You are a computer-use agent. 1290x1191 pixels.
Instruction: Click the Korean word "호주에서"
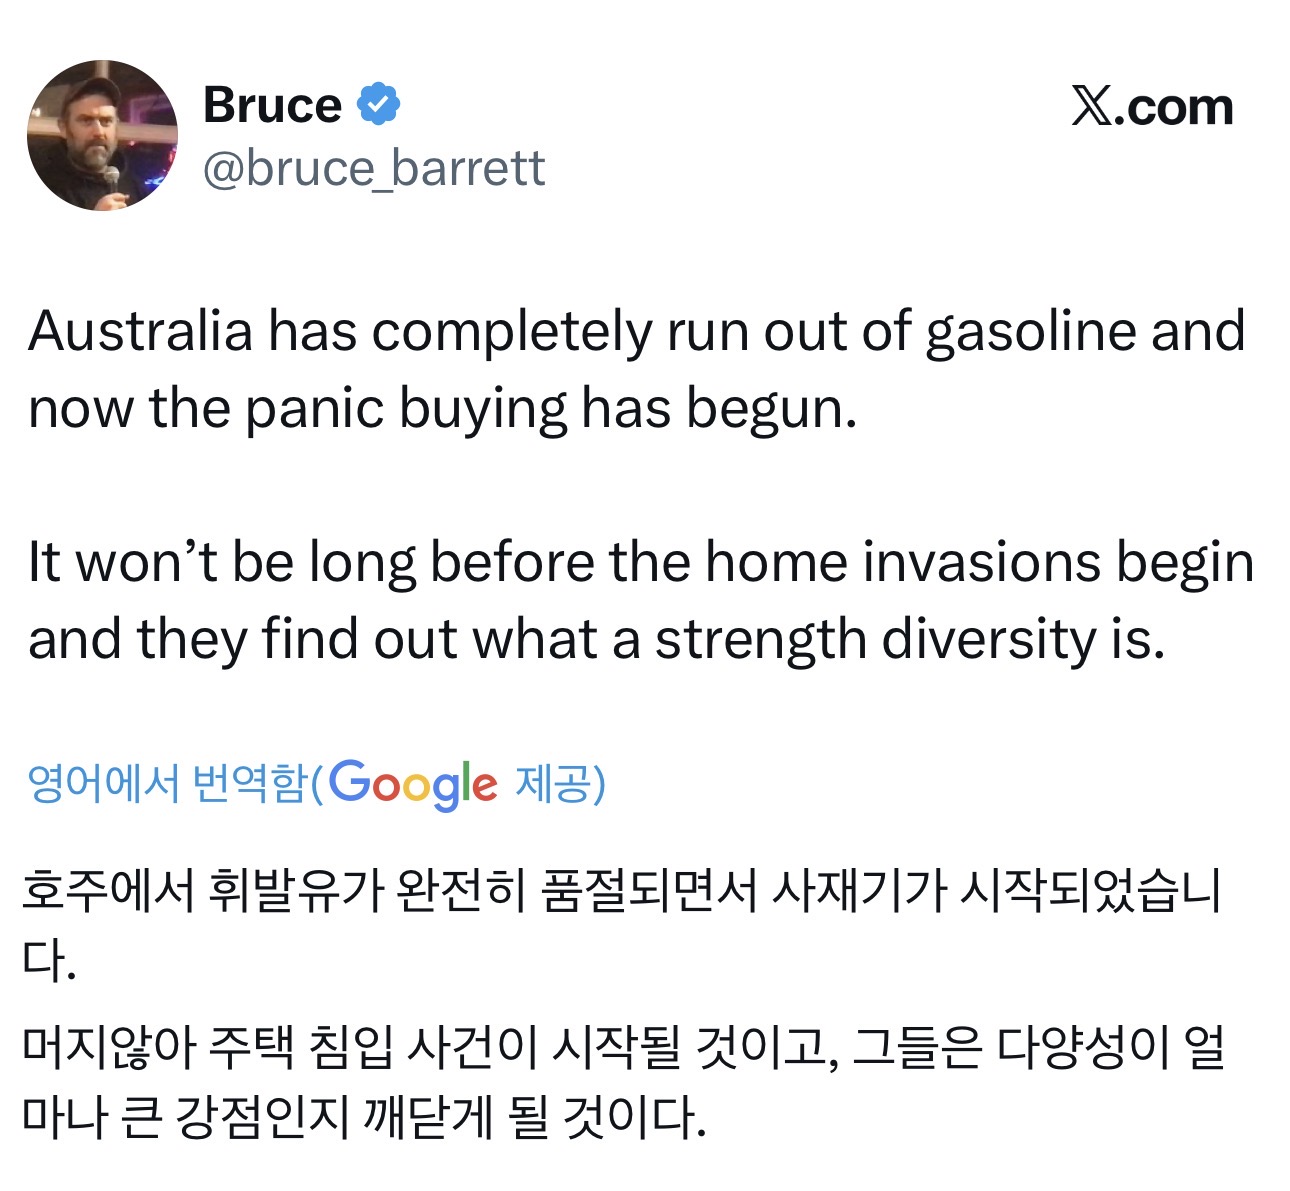click(x=108, y=891)
